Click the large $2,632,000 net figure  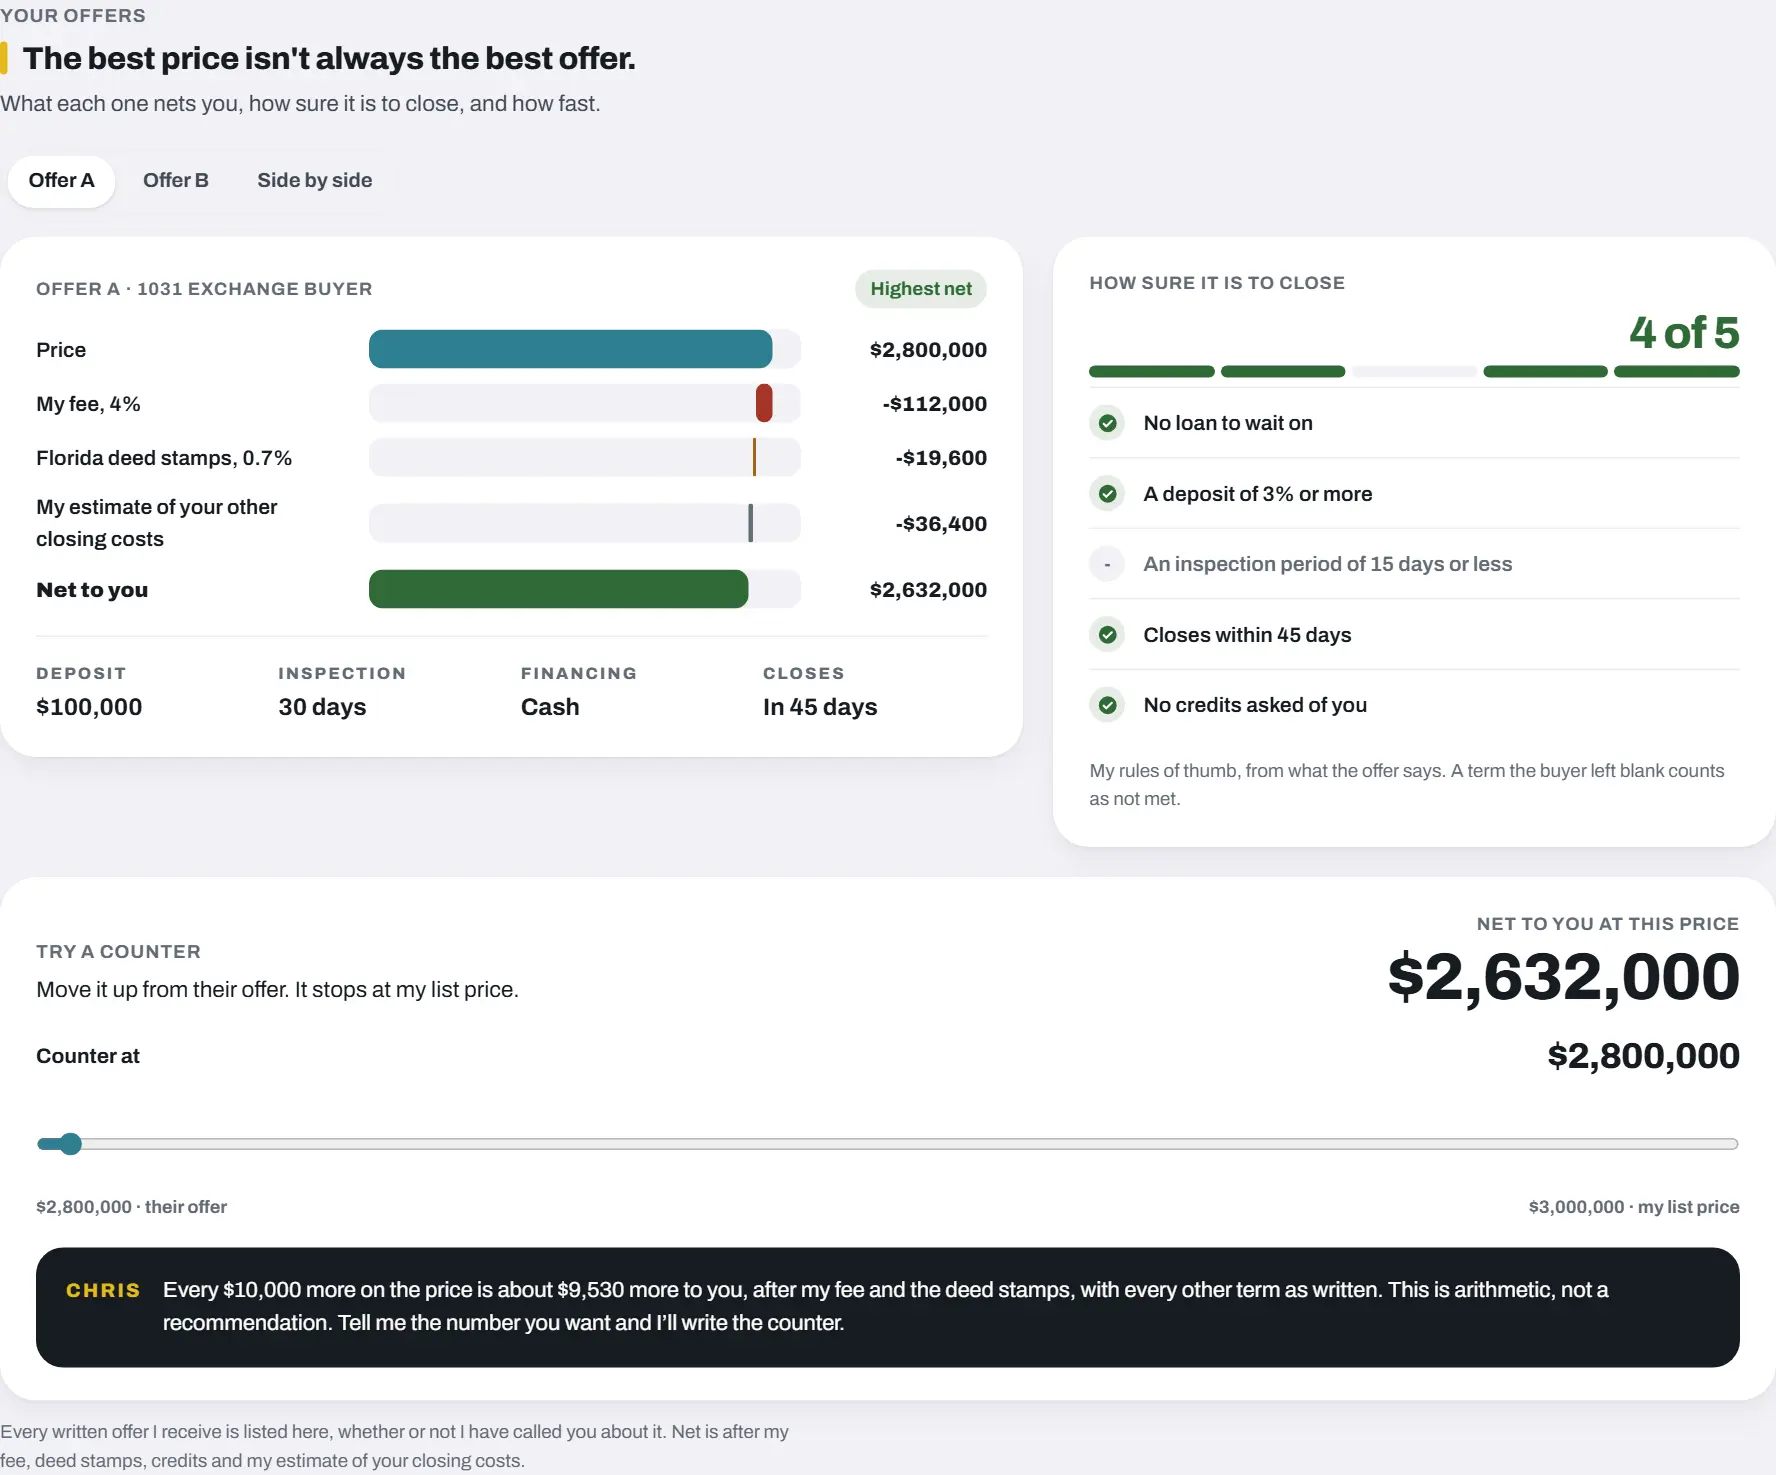coord(1564,977)
